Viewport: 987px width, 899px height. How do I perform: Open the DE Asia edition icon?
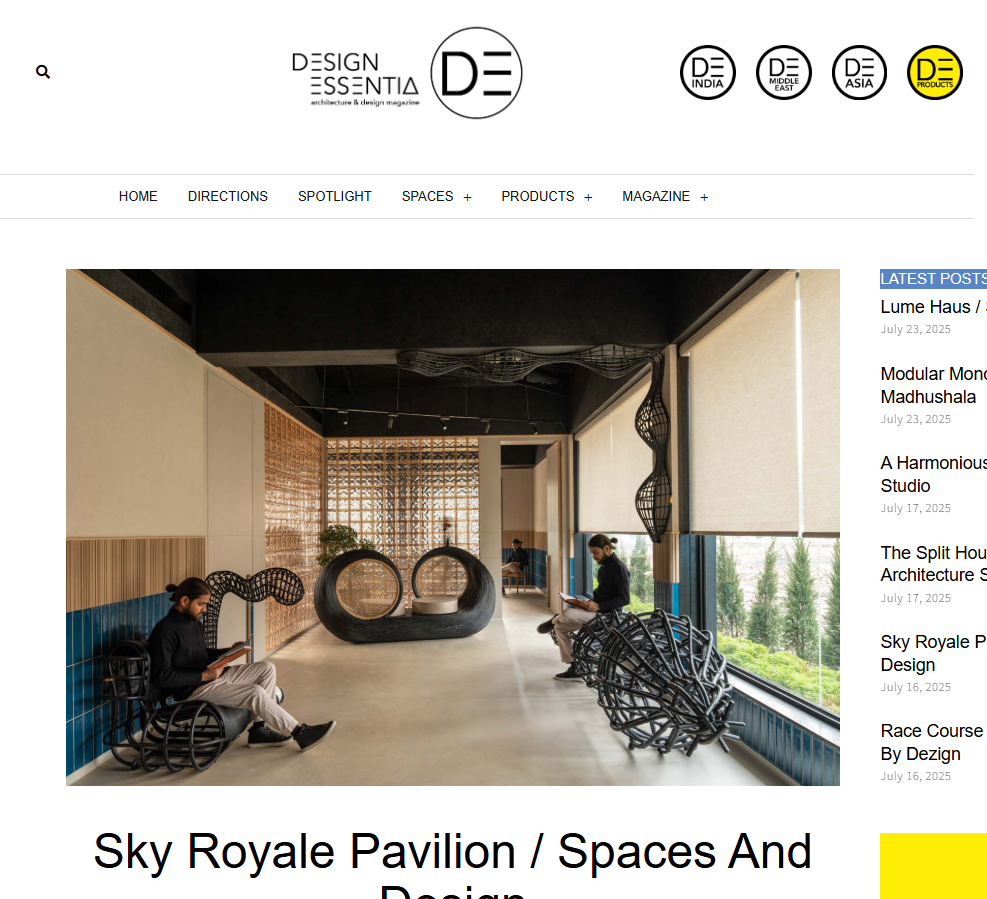click(859, 72)
